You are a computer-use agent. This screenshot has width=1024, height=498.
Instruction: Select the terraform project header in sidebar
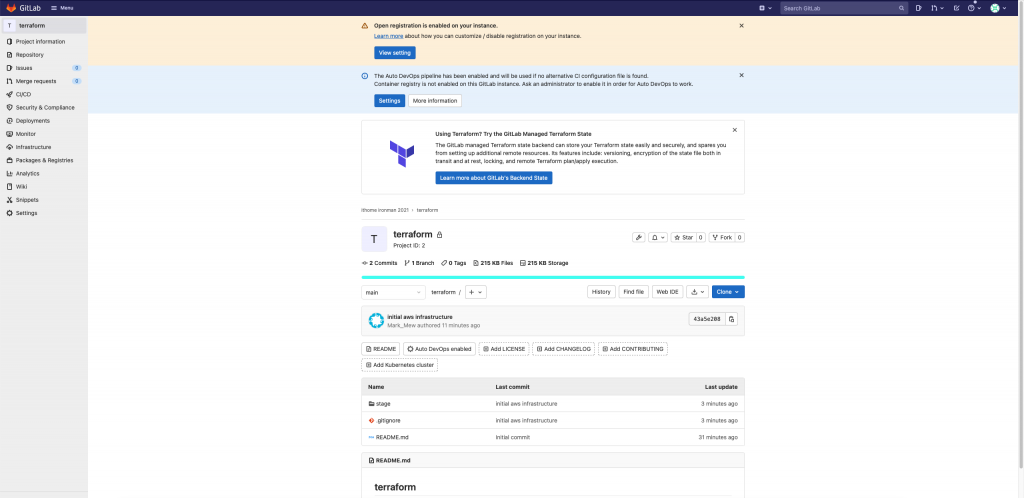(x=43, y=25)
